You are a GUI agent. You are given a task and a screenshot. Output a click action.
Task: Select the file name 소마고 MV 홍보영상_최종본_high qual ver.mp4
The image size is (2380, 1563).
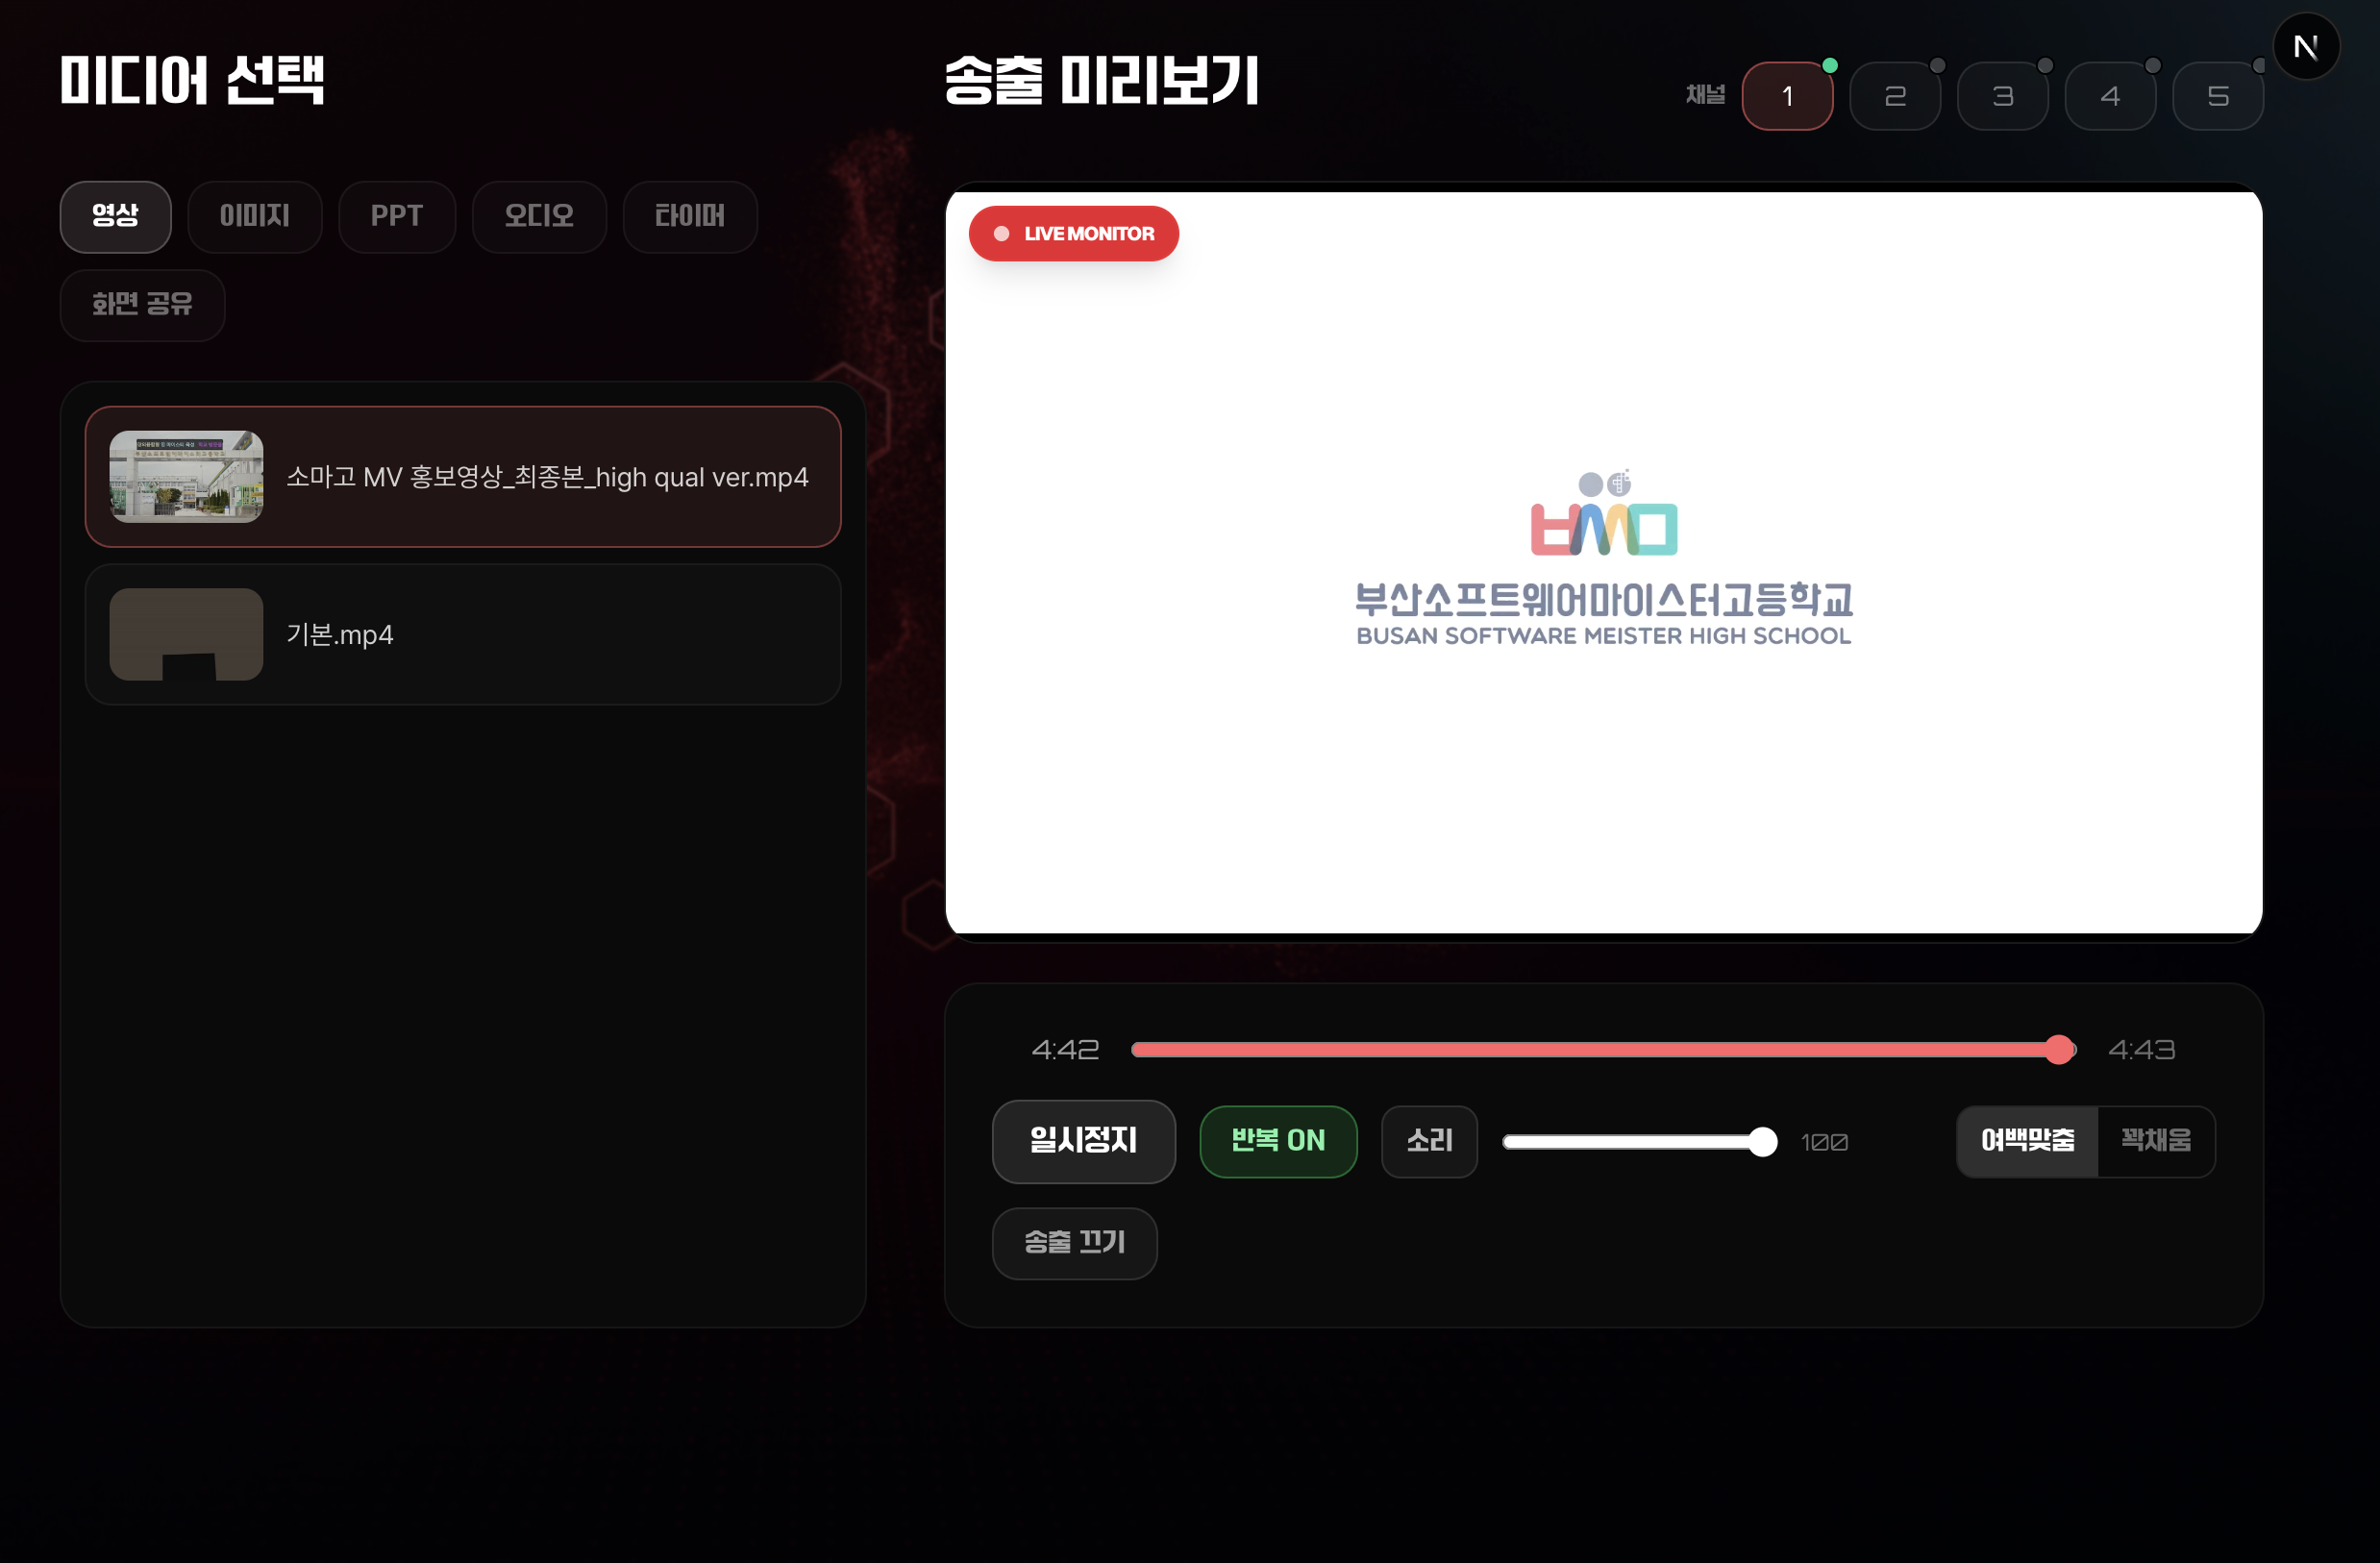tap(548, 477)
